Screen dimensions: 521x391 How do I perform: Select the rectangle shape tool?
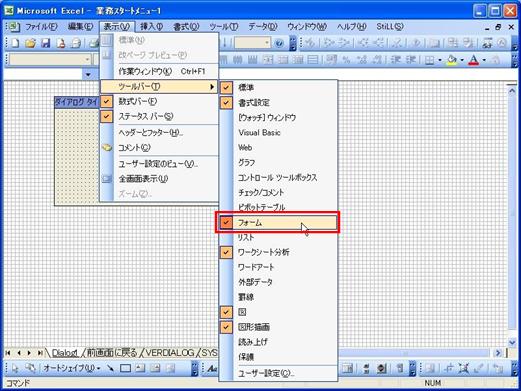tap(125, 368)
